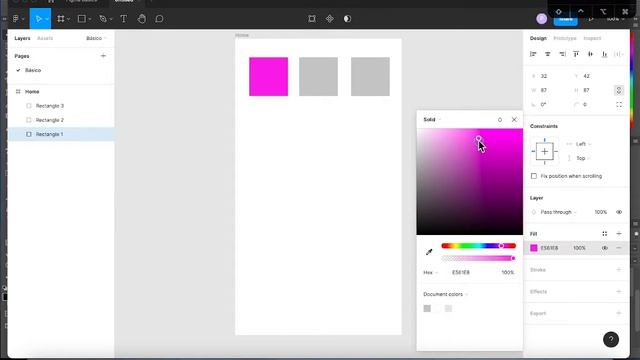
Task: Enable Fix position when scrolling checkbox
Action: click(534, 176)
